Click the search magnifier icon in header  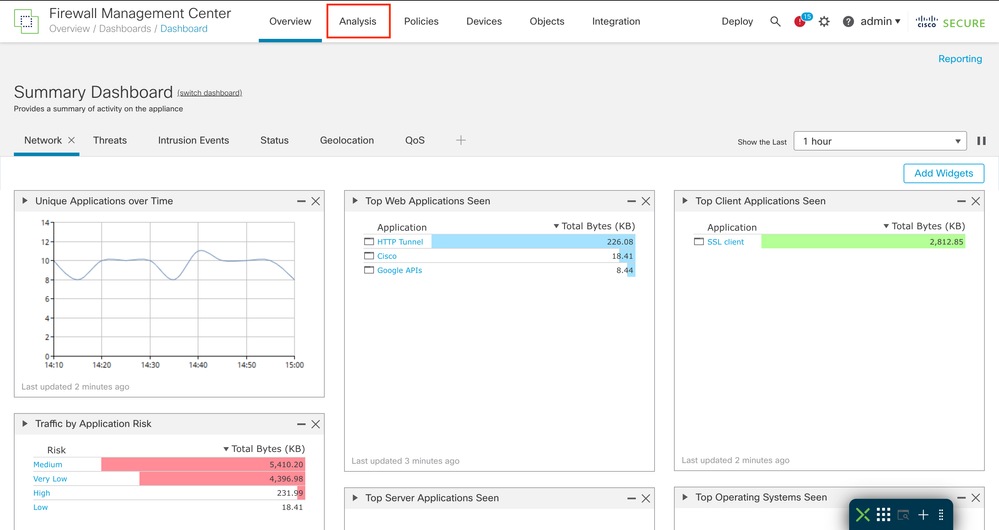tap(775, 22)
